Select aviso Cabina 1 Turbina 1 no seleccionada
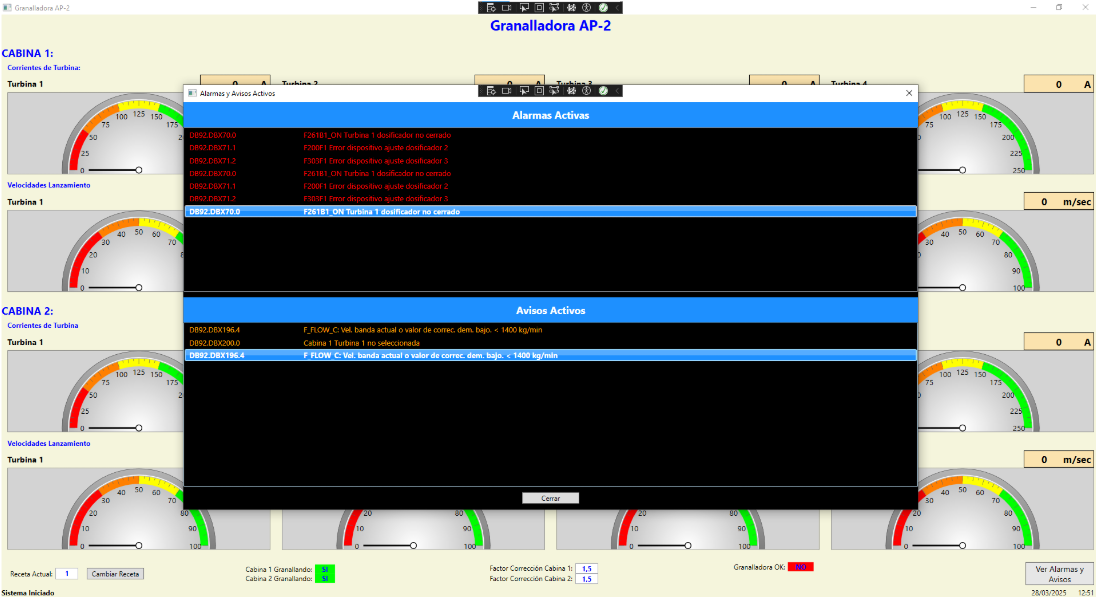 click(x=550, y=343)
